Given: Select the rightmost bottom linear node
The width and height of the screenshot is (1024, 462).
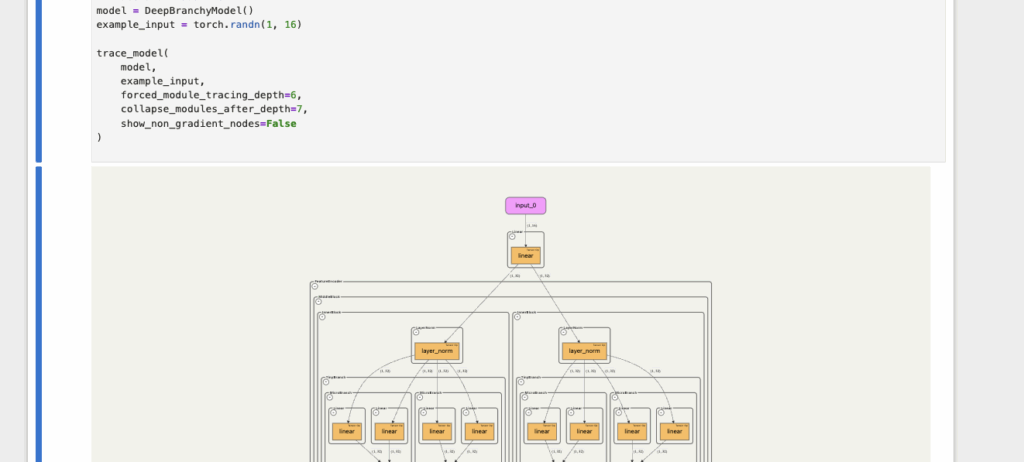Looking at the screenshot, I should coord(674,432).
